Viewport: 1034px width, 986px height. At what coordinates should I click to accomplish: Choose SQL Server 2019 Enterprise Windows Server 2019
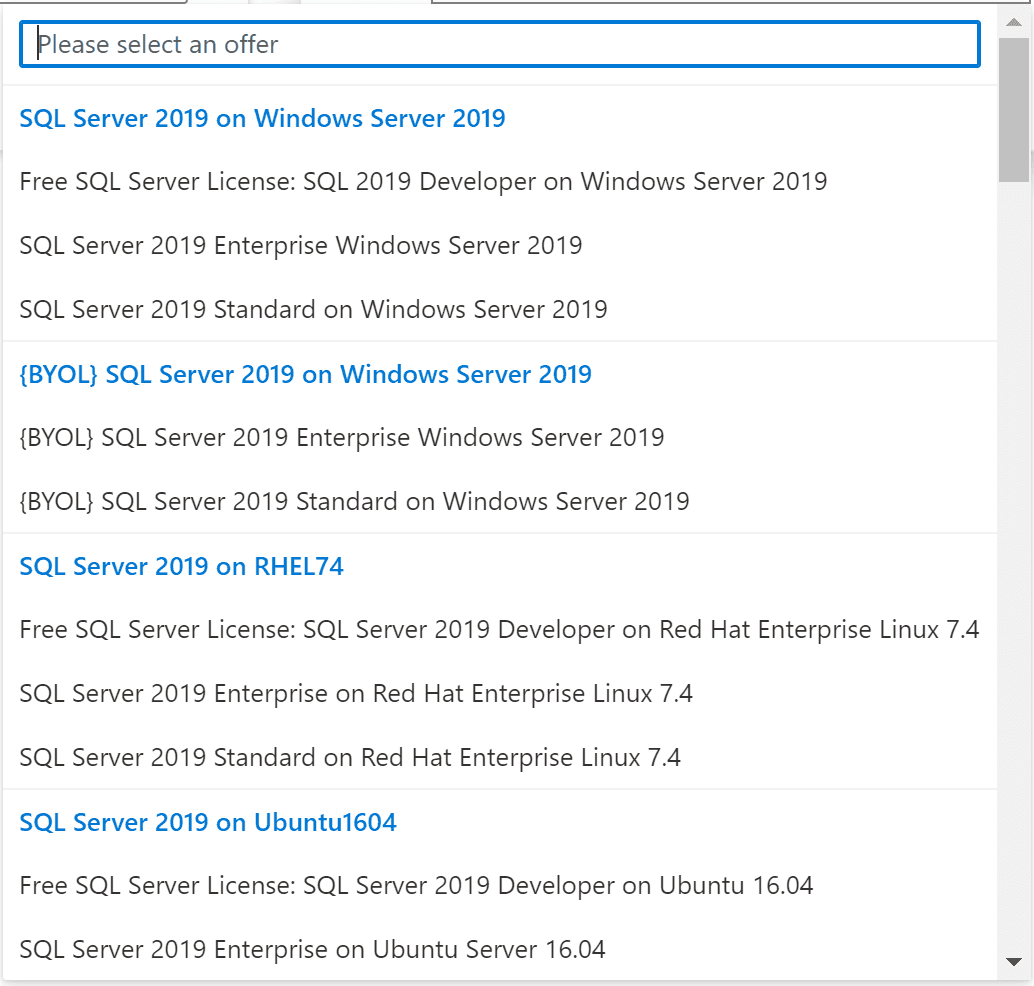point(301,246)
